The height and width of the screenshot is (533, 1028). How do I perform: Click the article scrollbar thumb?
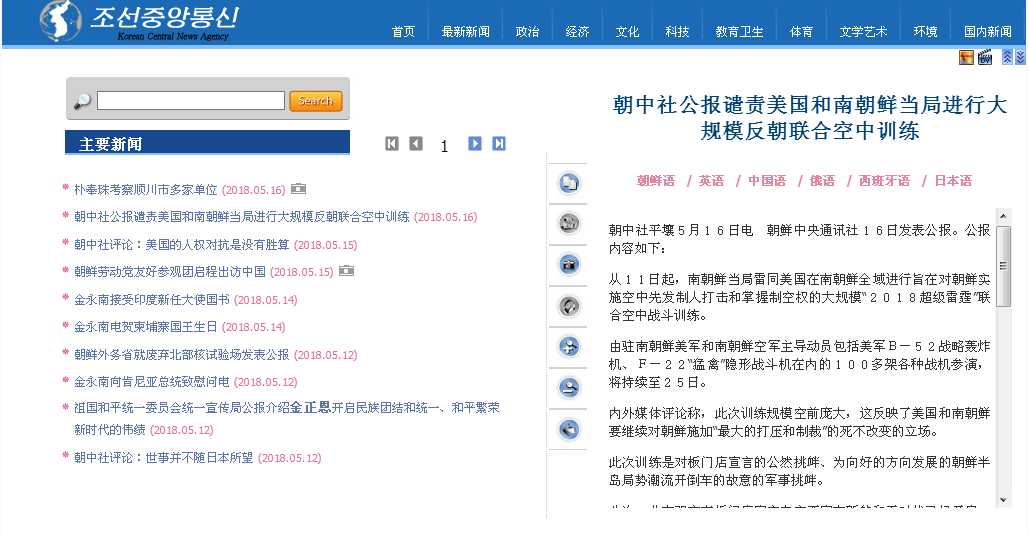1003,266
